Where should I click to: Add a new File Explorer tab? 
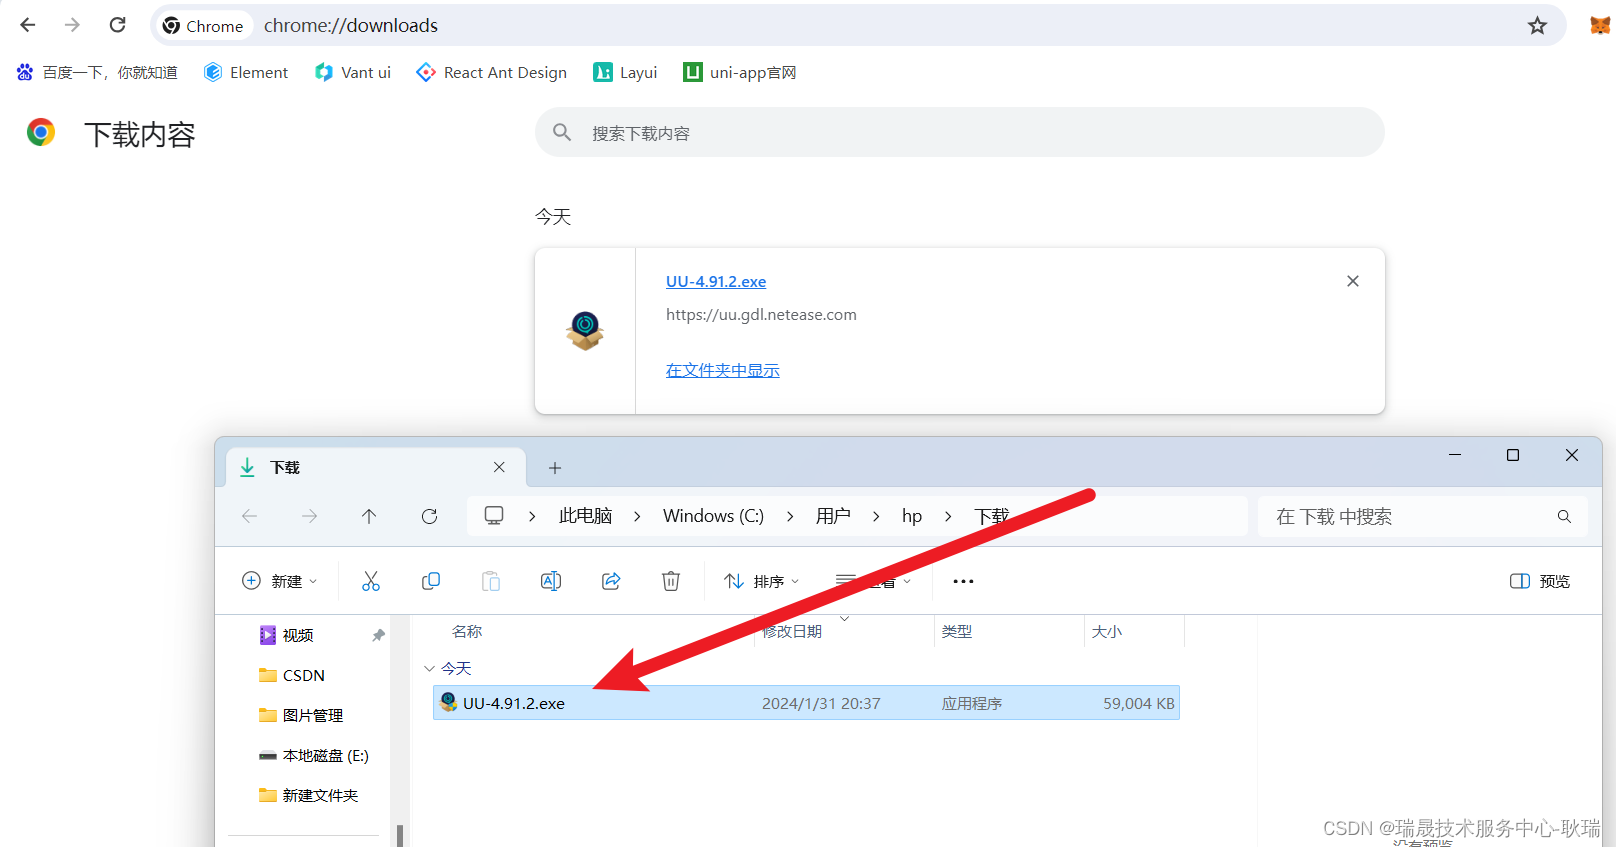point(555,468)
